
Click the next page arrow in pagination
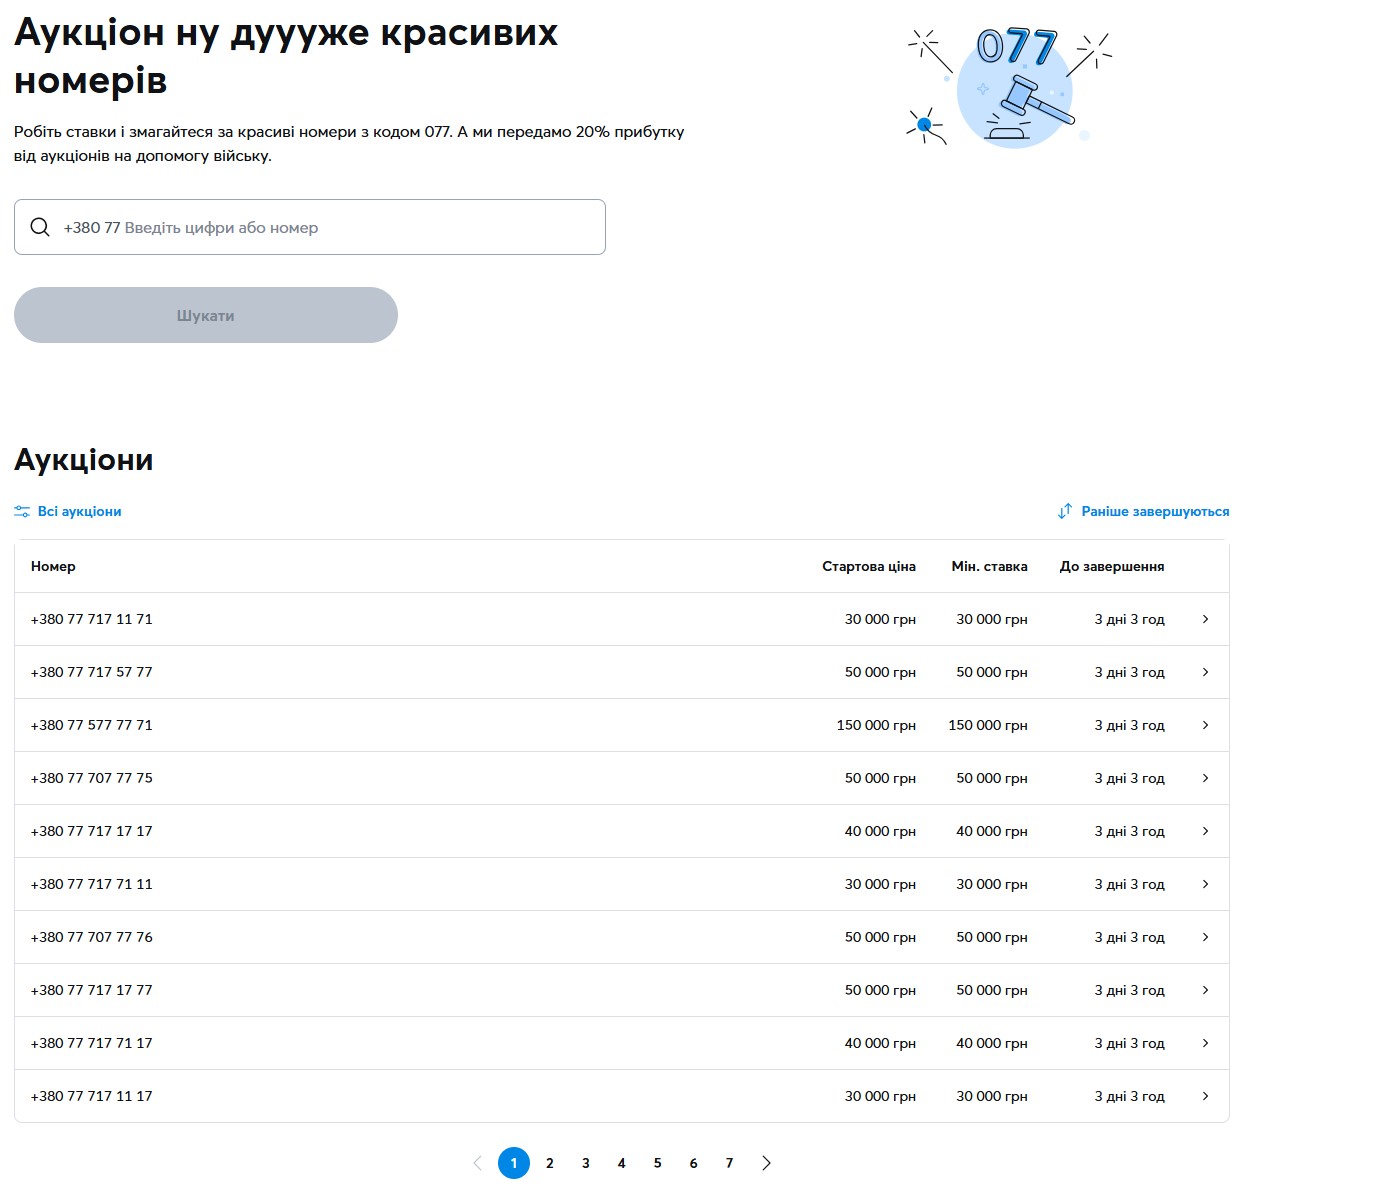[x=766, y=1163]
